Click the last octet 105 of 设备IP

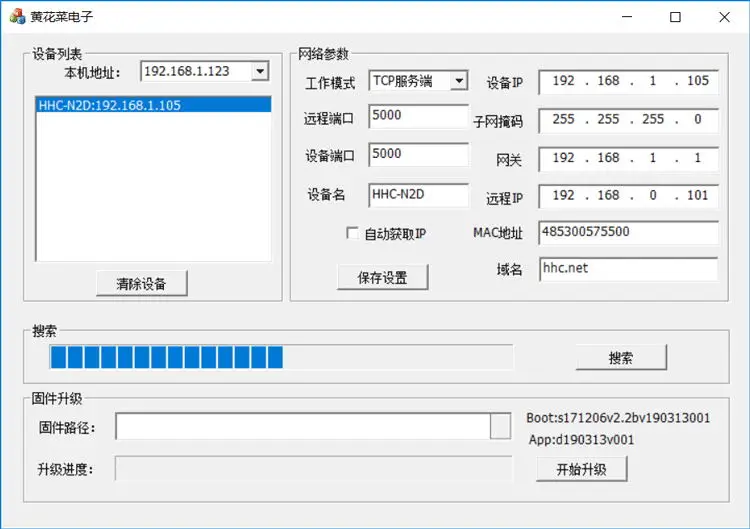point(698,81)
